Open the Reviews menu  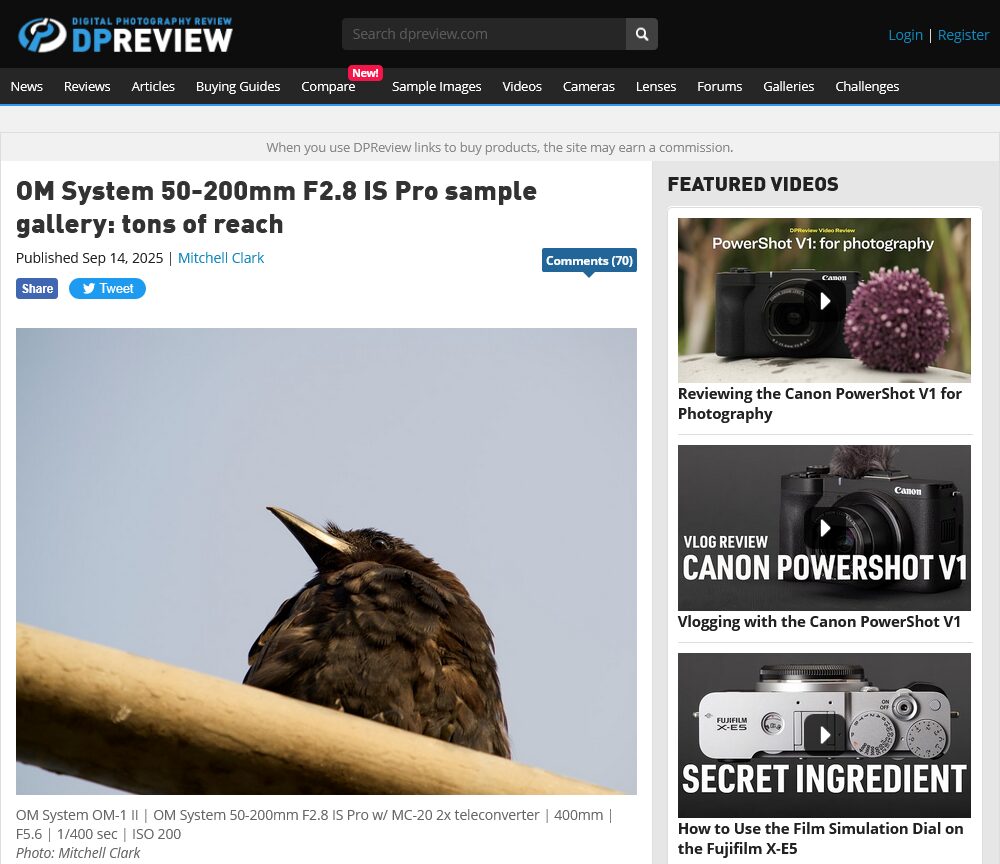(87, 86)
